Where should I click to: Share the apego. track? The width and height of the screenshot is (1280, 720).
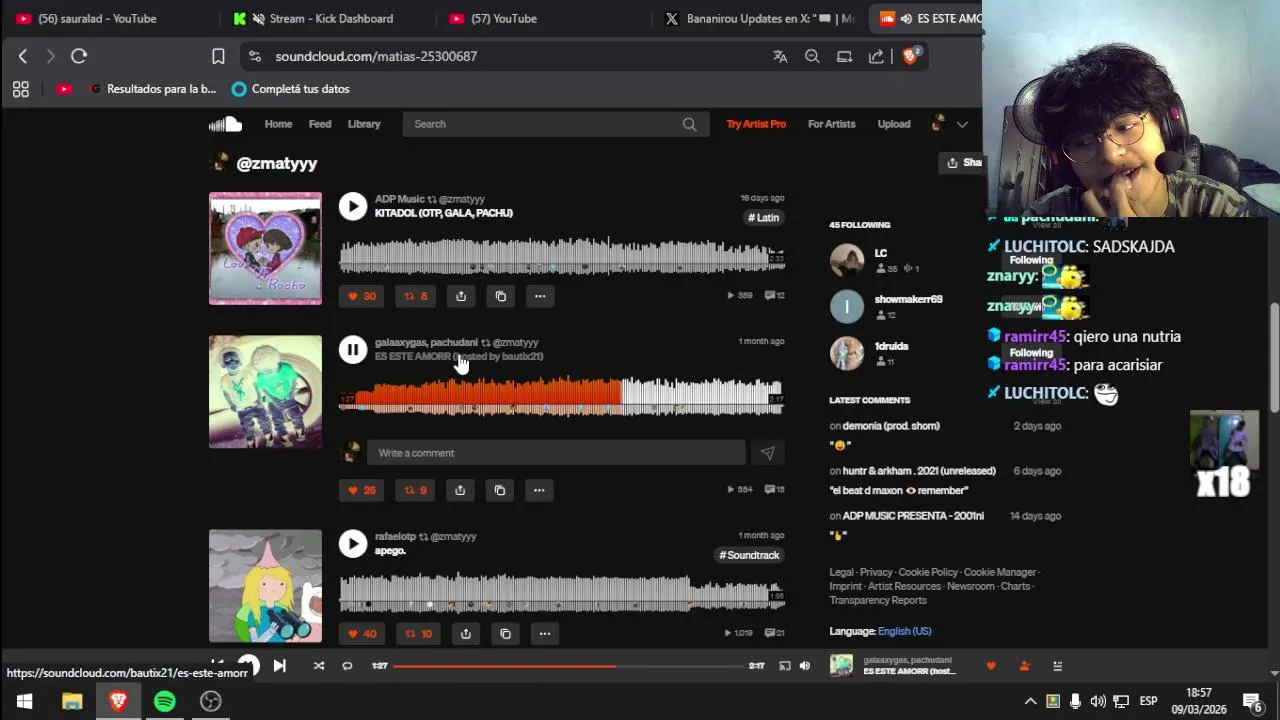point(466,633)
